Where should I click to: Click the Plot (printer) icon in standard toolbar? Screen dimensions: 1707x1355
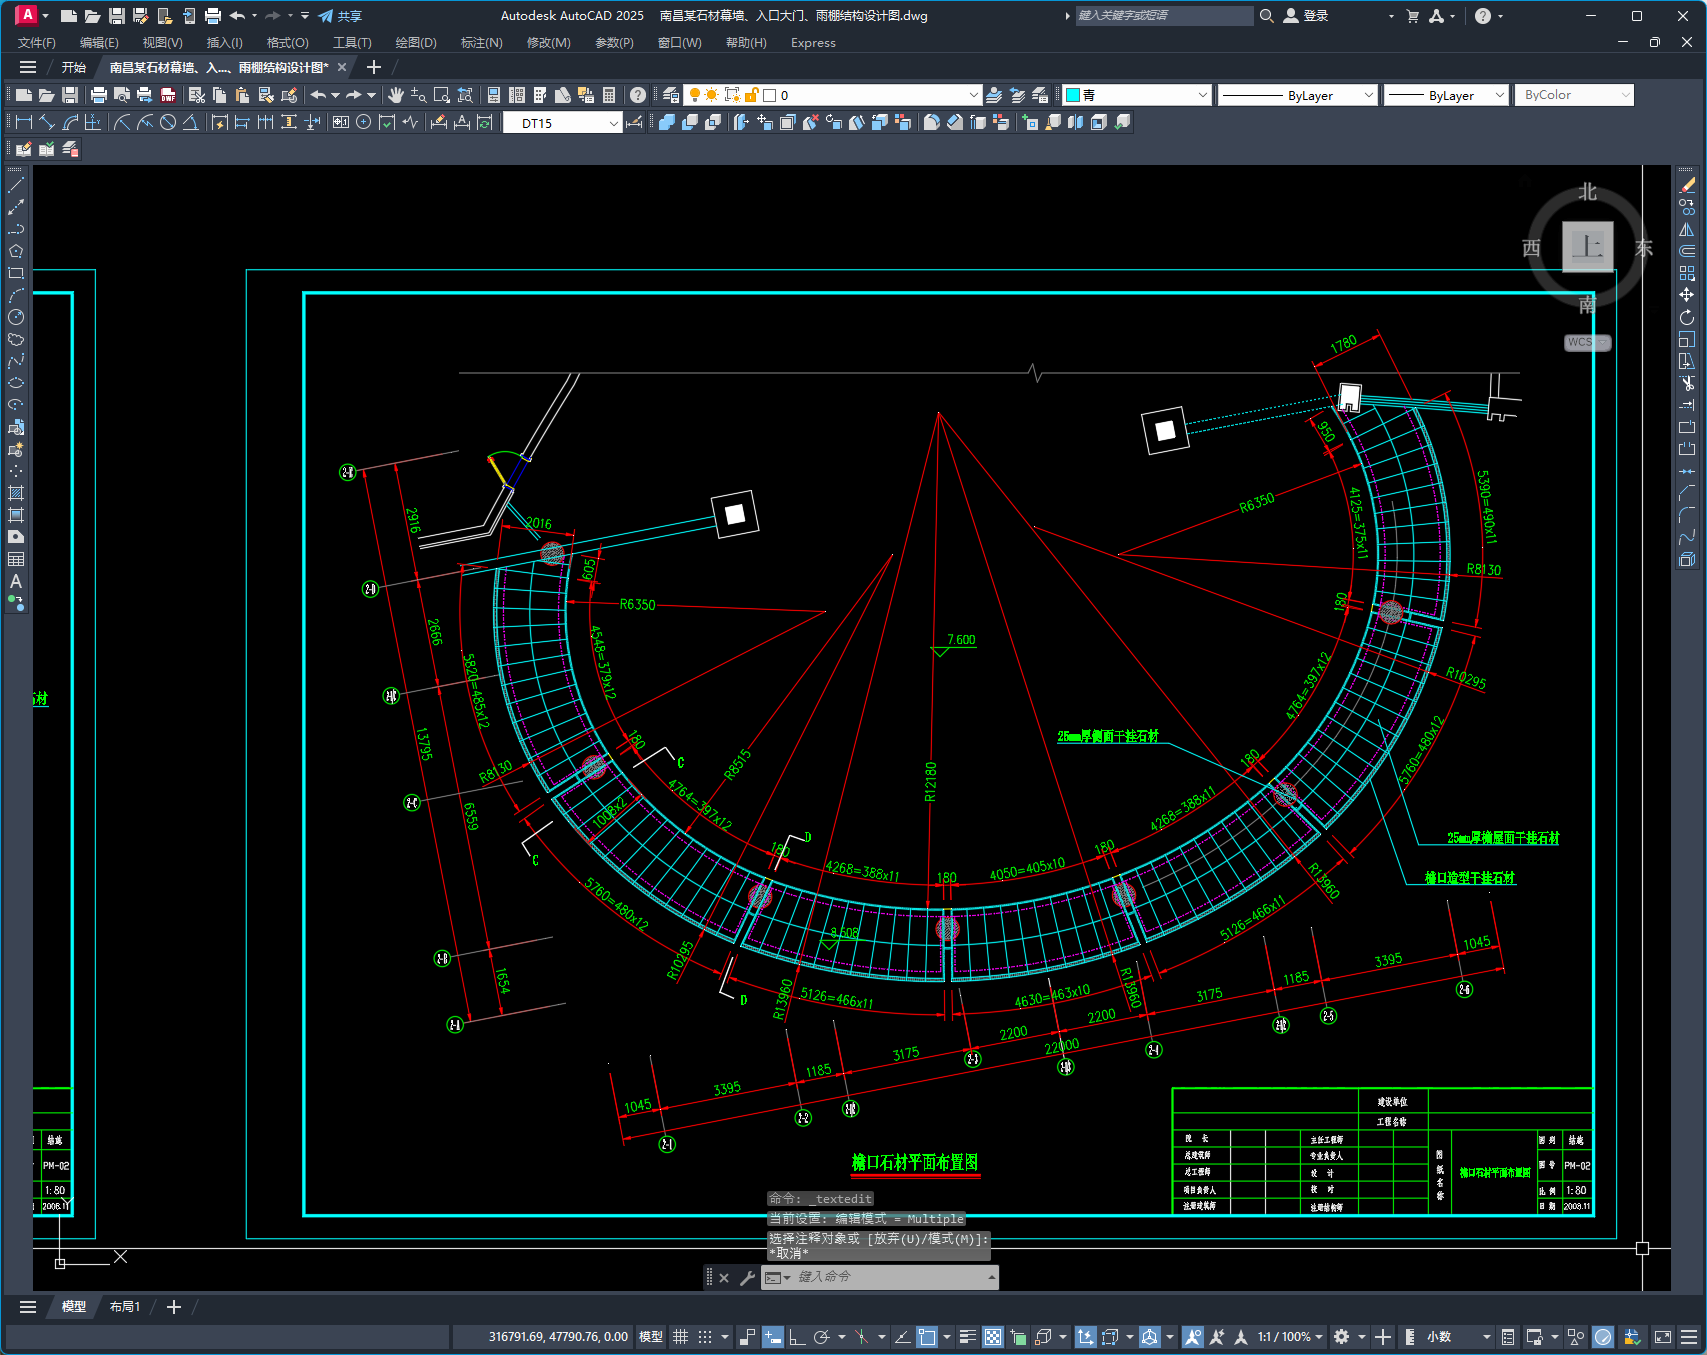click(98, 95)
